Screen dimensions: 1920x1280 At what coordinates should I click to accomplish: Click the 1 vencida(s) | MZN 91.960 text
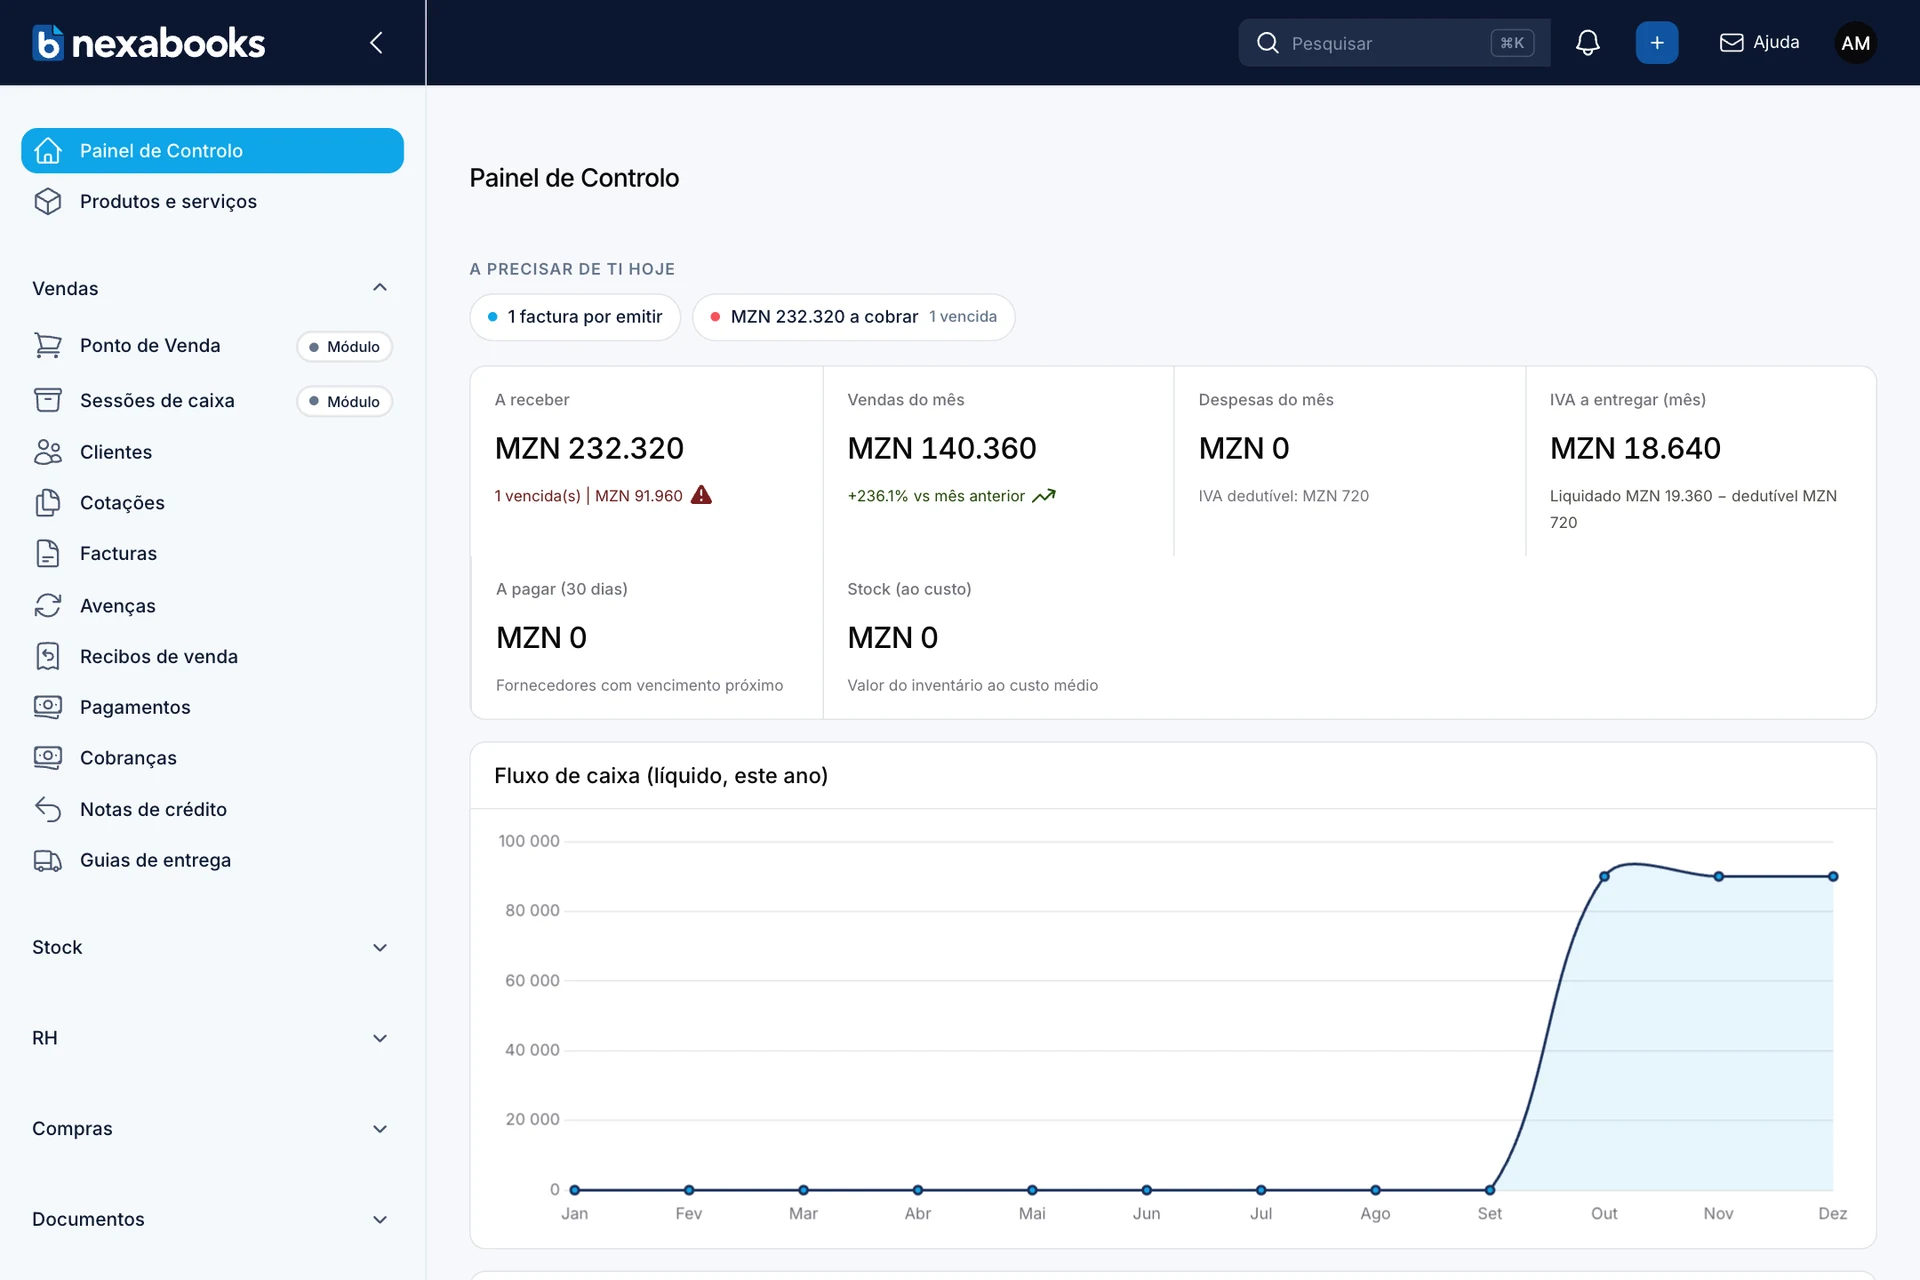(588, 496)
